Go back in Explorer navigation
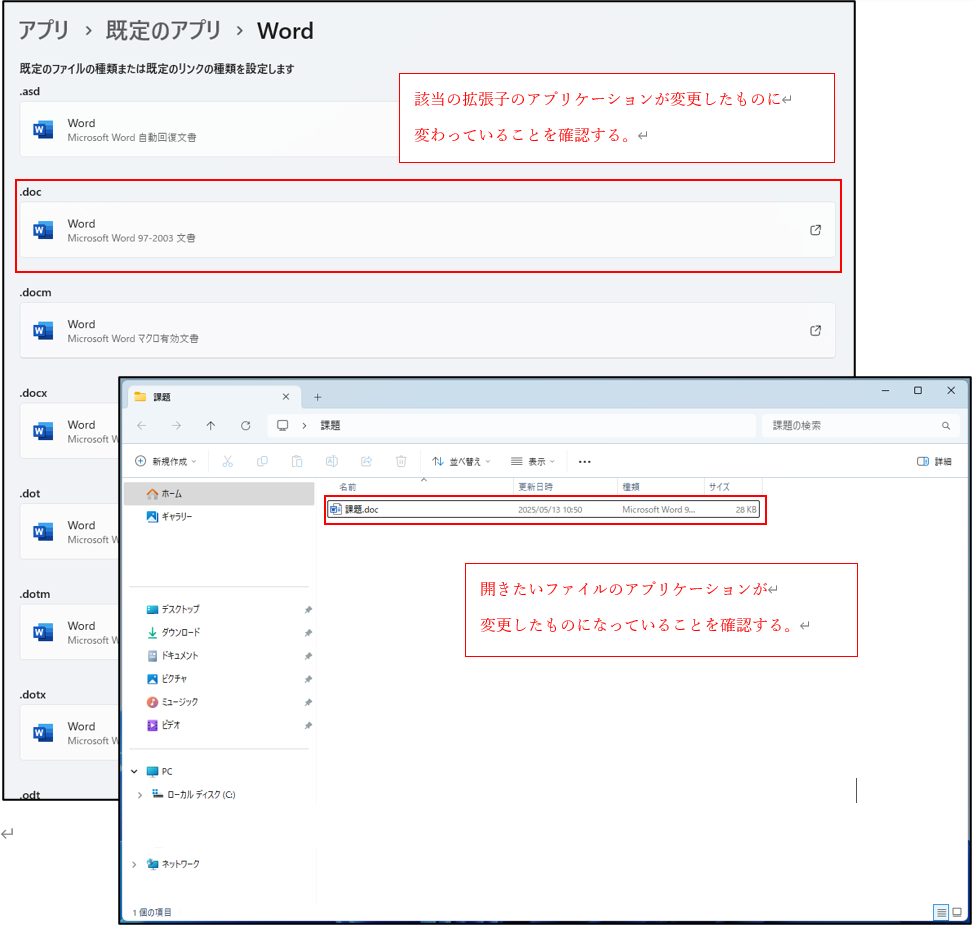This screenshot has width=974, height=928. 142,425
